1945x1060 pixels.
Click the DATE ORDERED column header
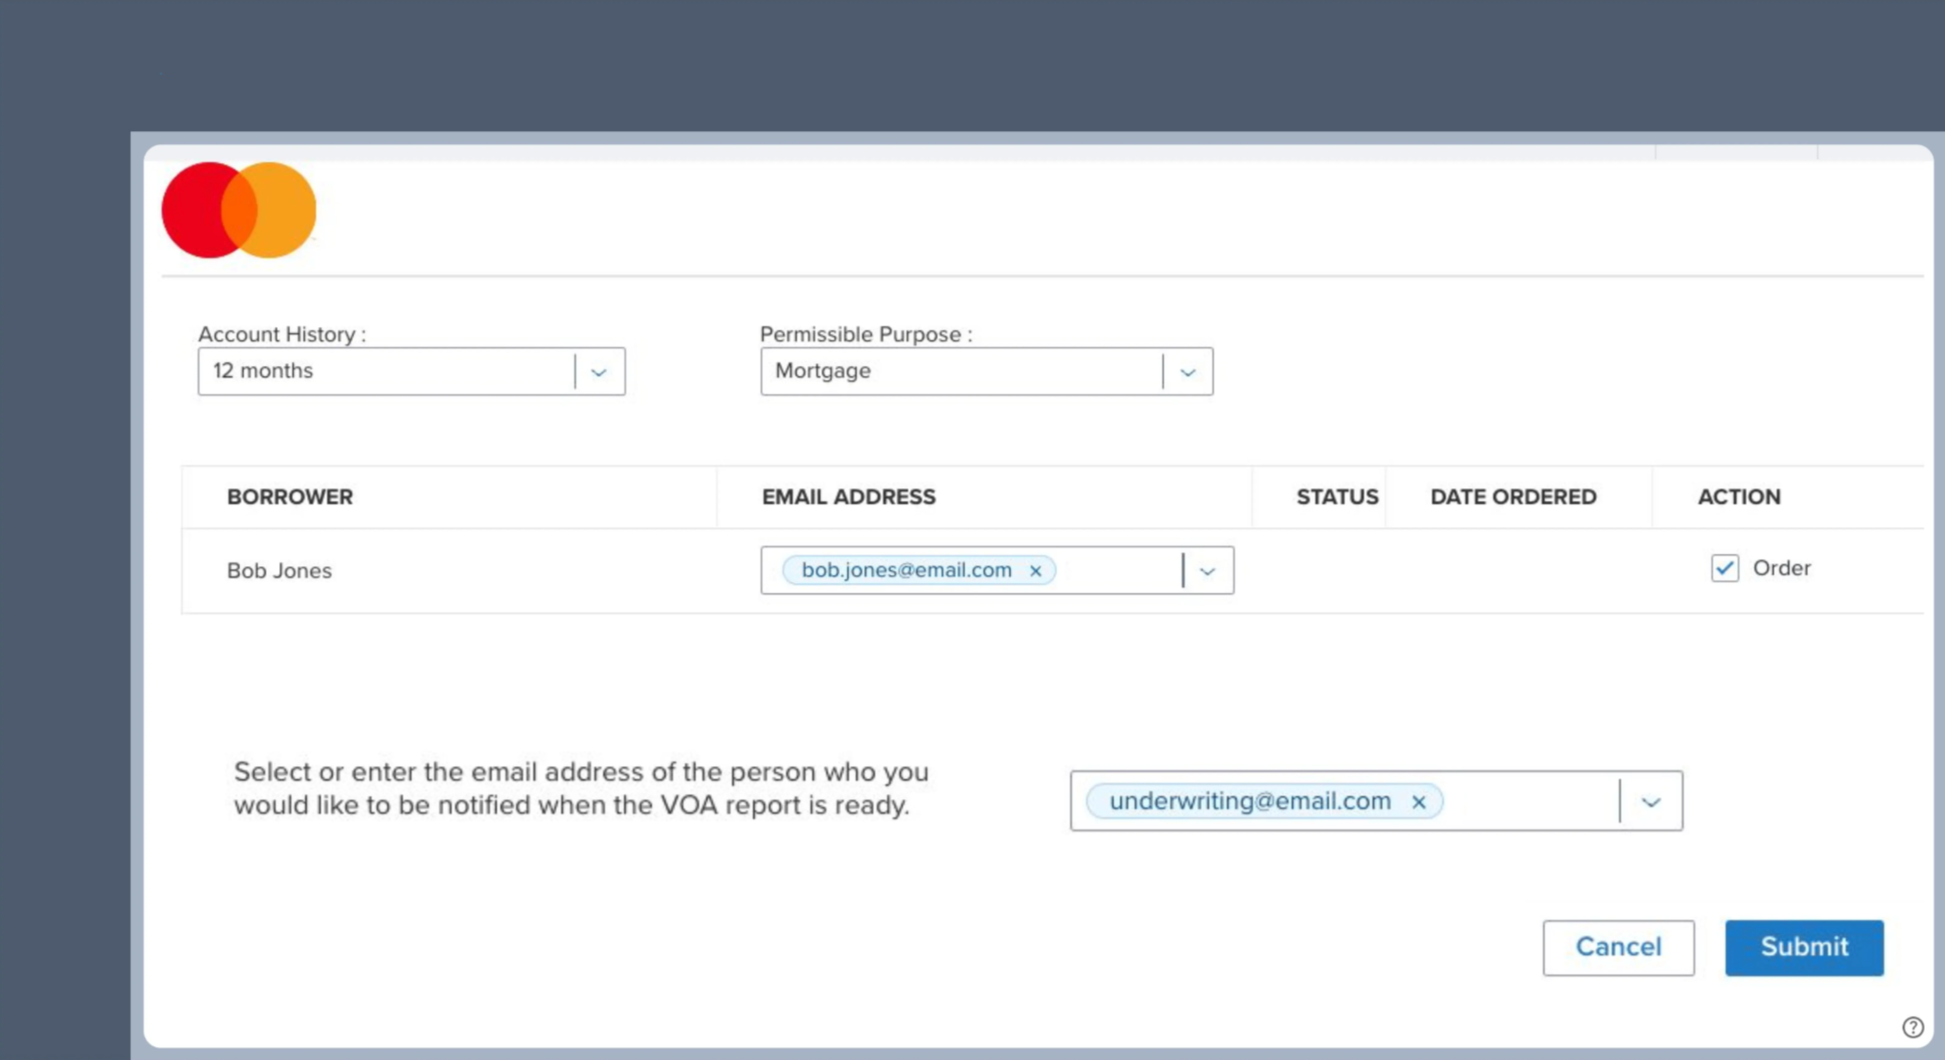(1513, 496)
